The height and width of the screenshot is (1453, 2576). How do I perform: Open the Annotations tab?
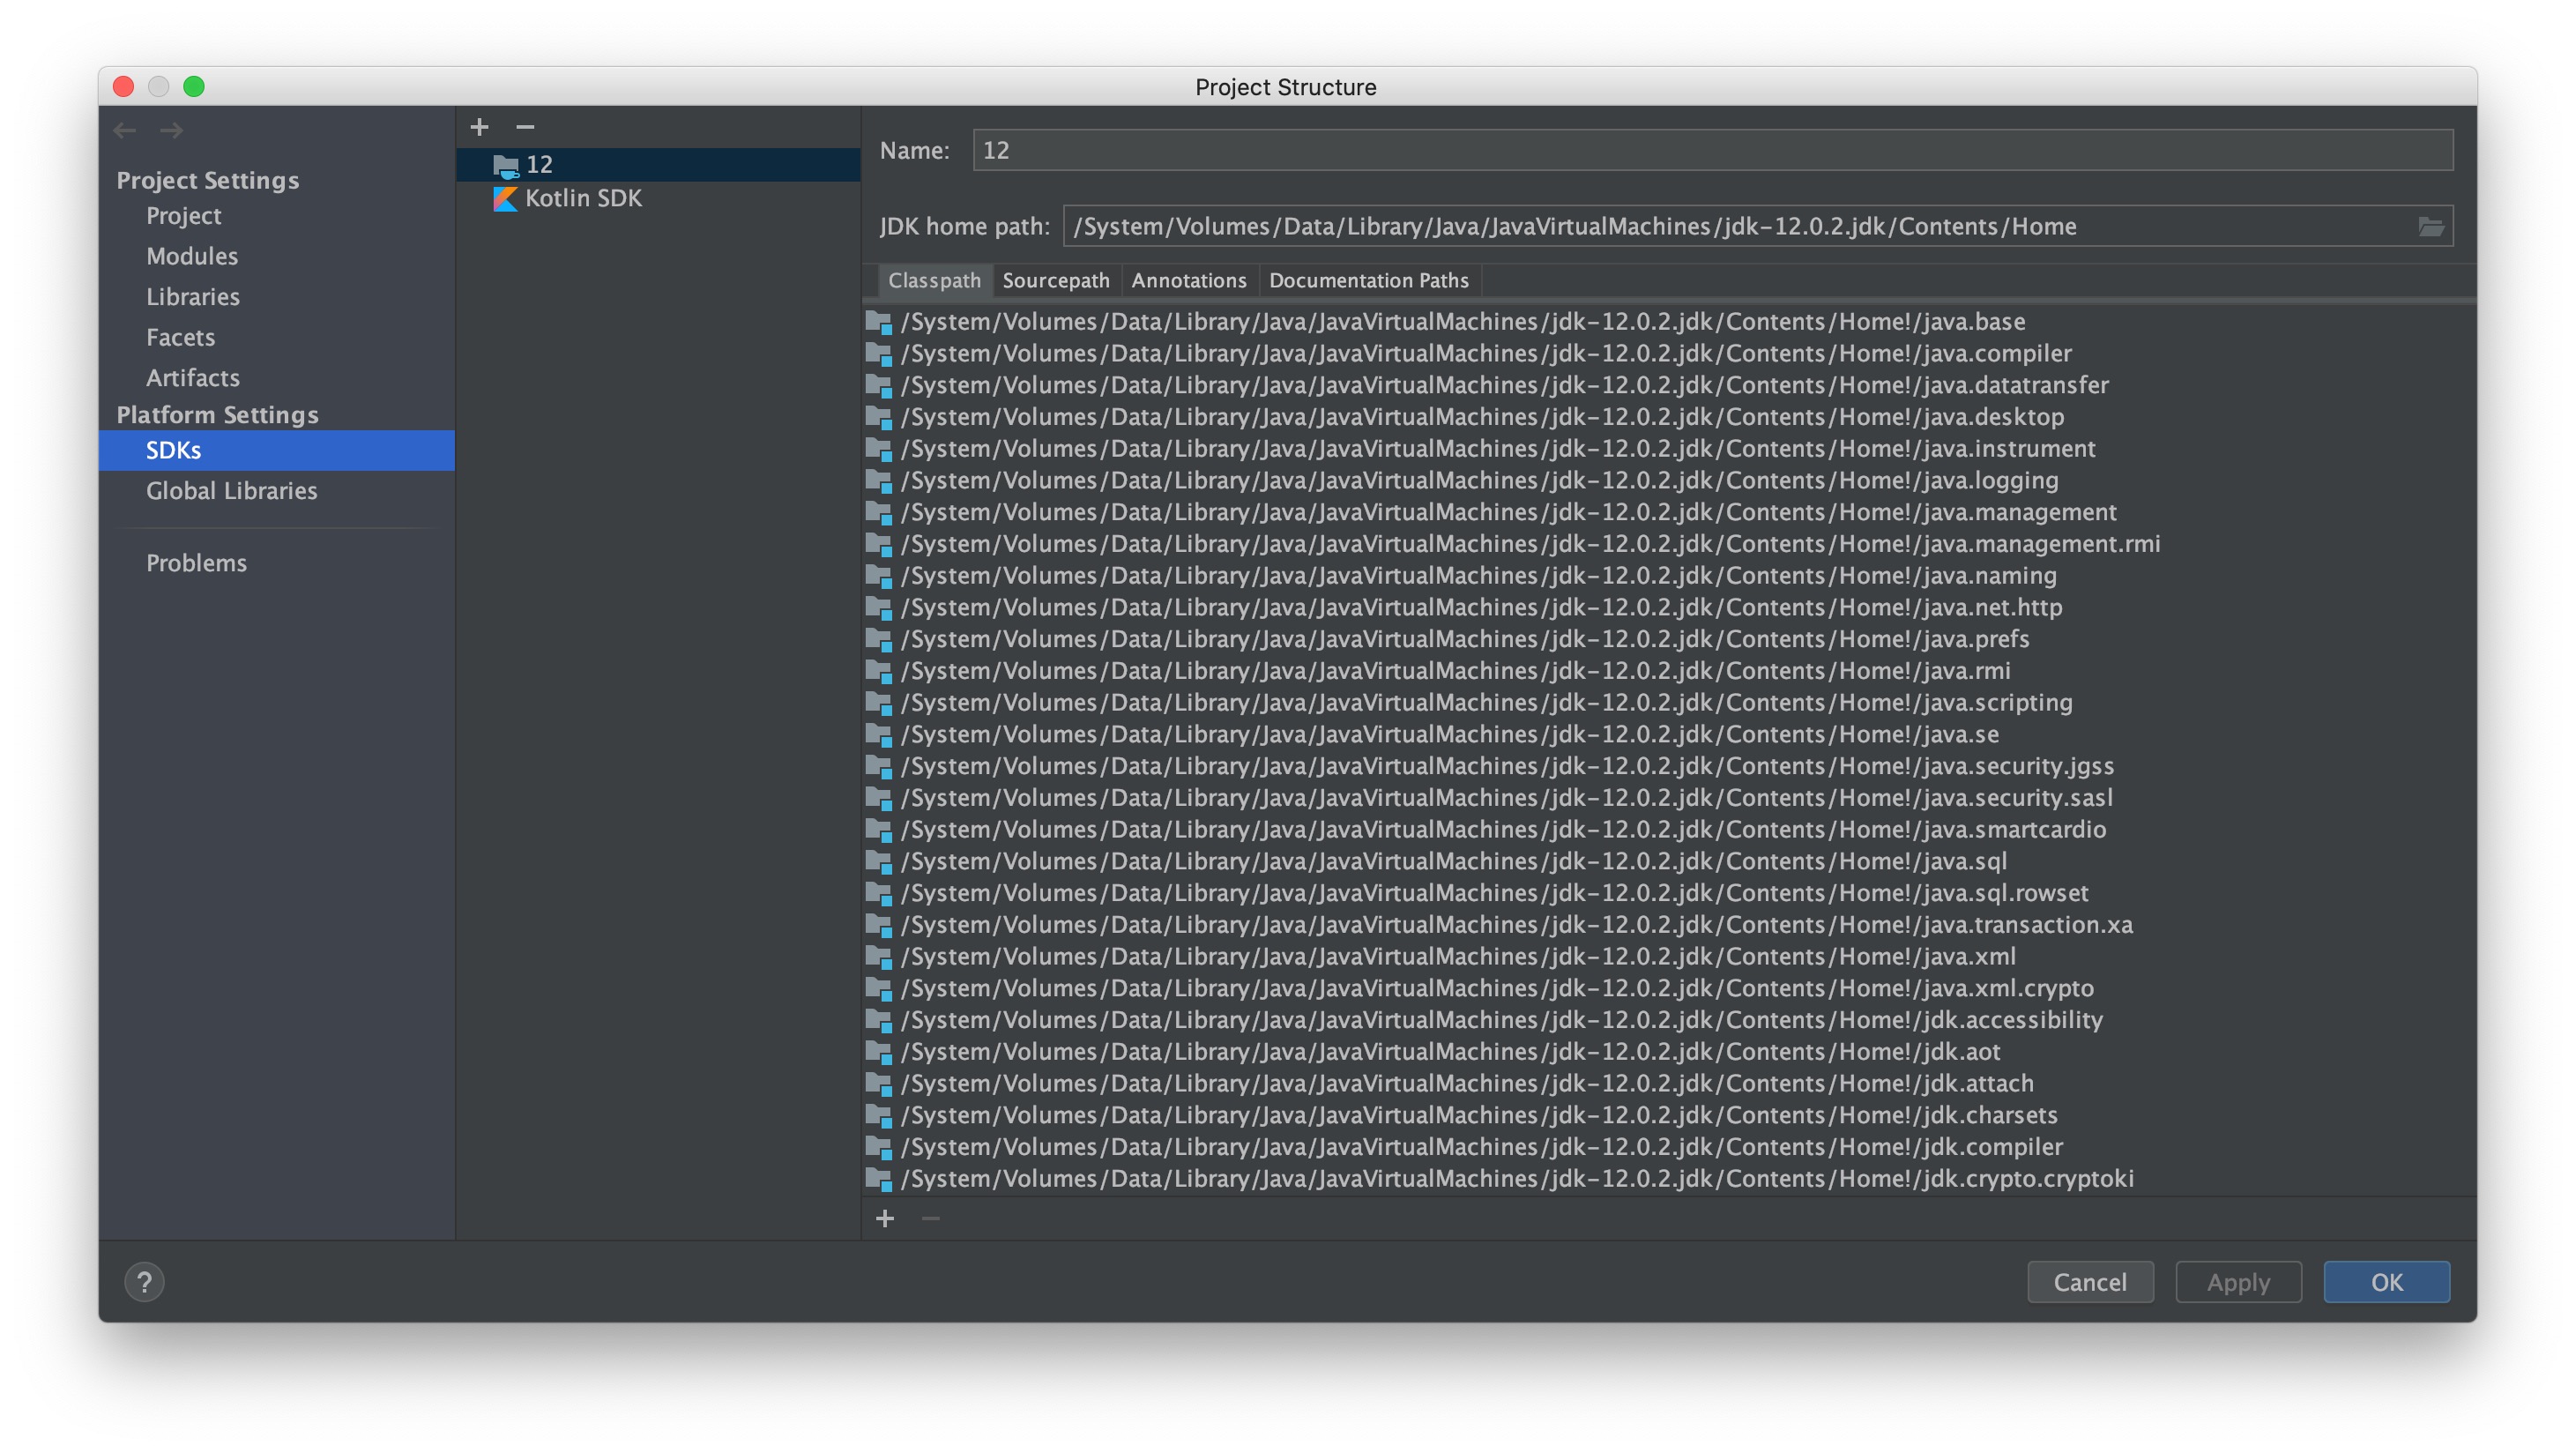click(x=1188, y=281)
